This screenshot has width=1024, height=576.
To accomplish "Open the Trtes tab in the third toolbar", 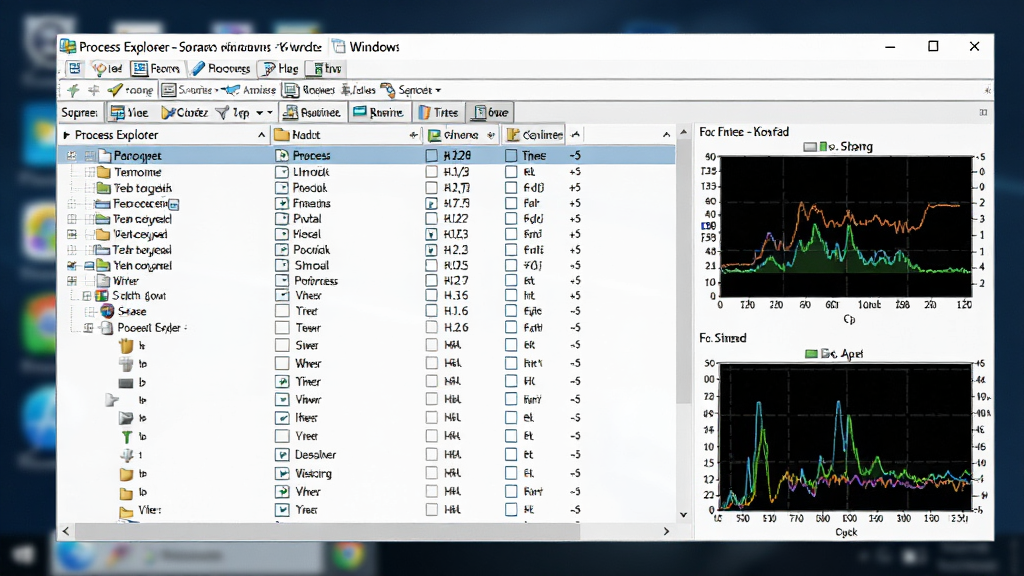I will pyautogui.click(x=438, y=112).
